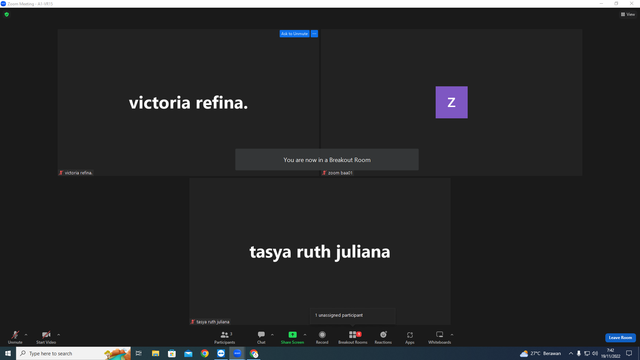Open File Explorer from the taskbar

pyautogui.click(x=156, y=353)
